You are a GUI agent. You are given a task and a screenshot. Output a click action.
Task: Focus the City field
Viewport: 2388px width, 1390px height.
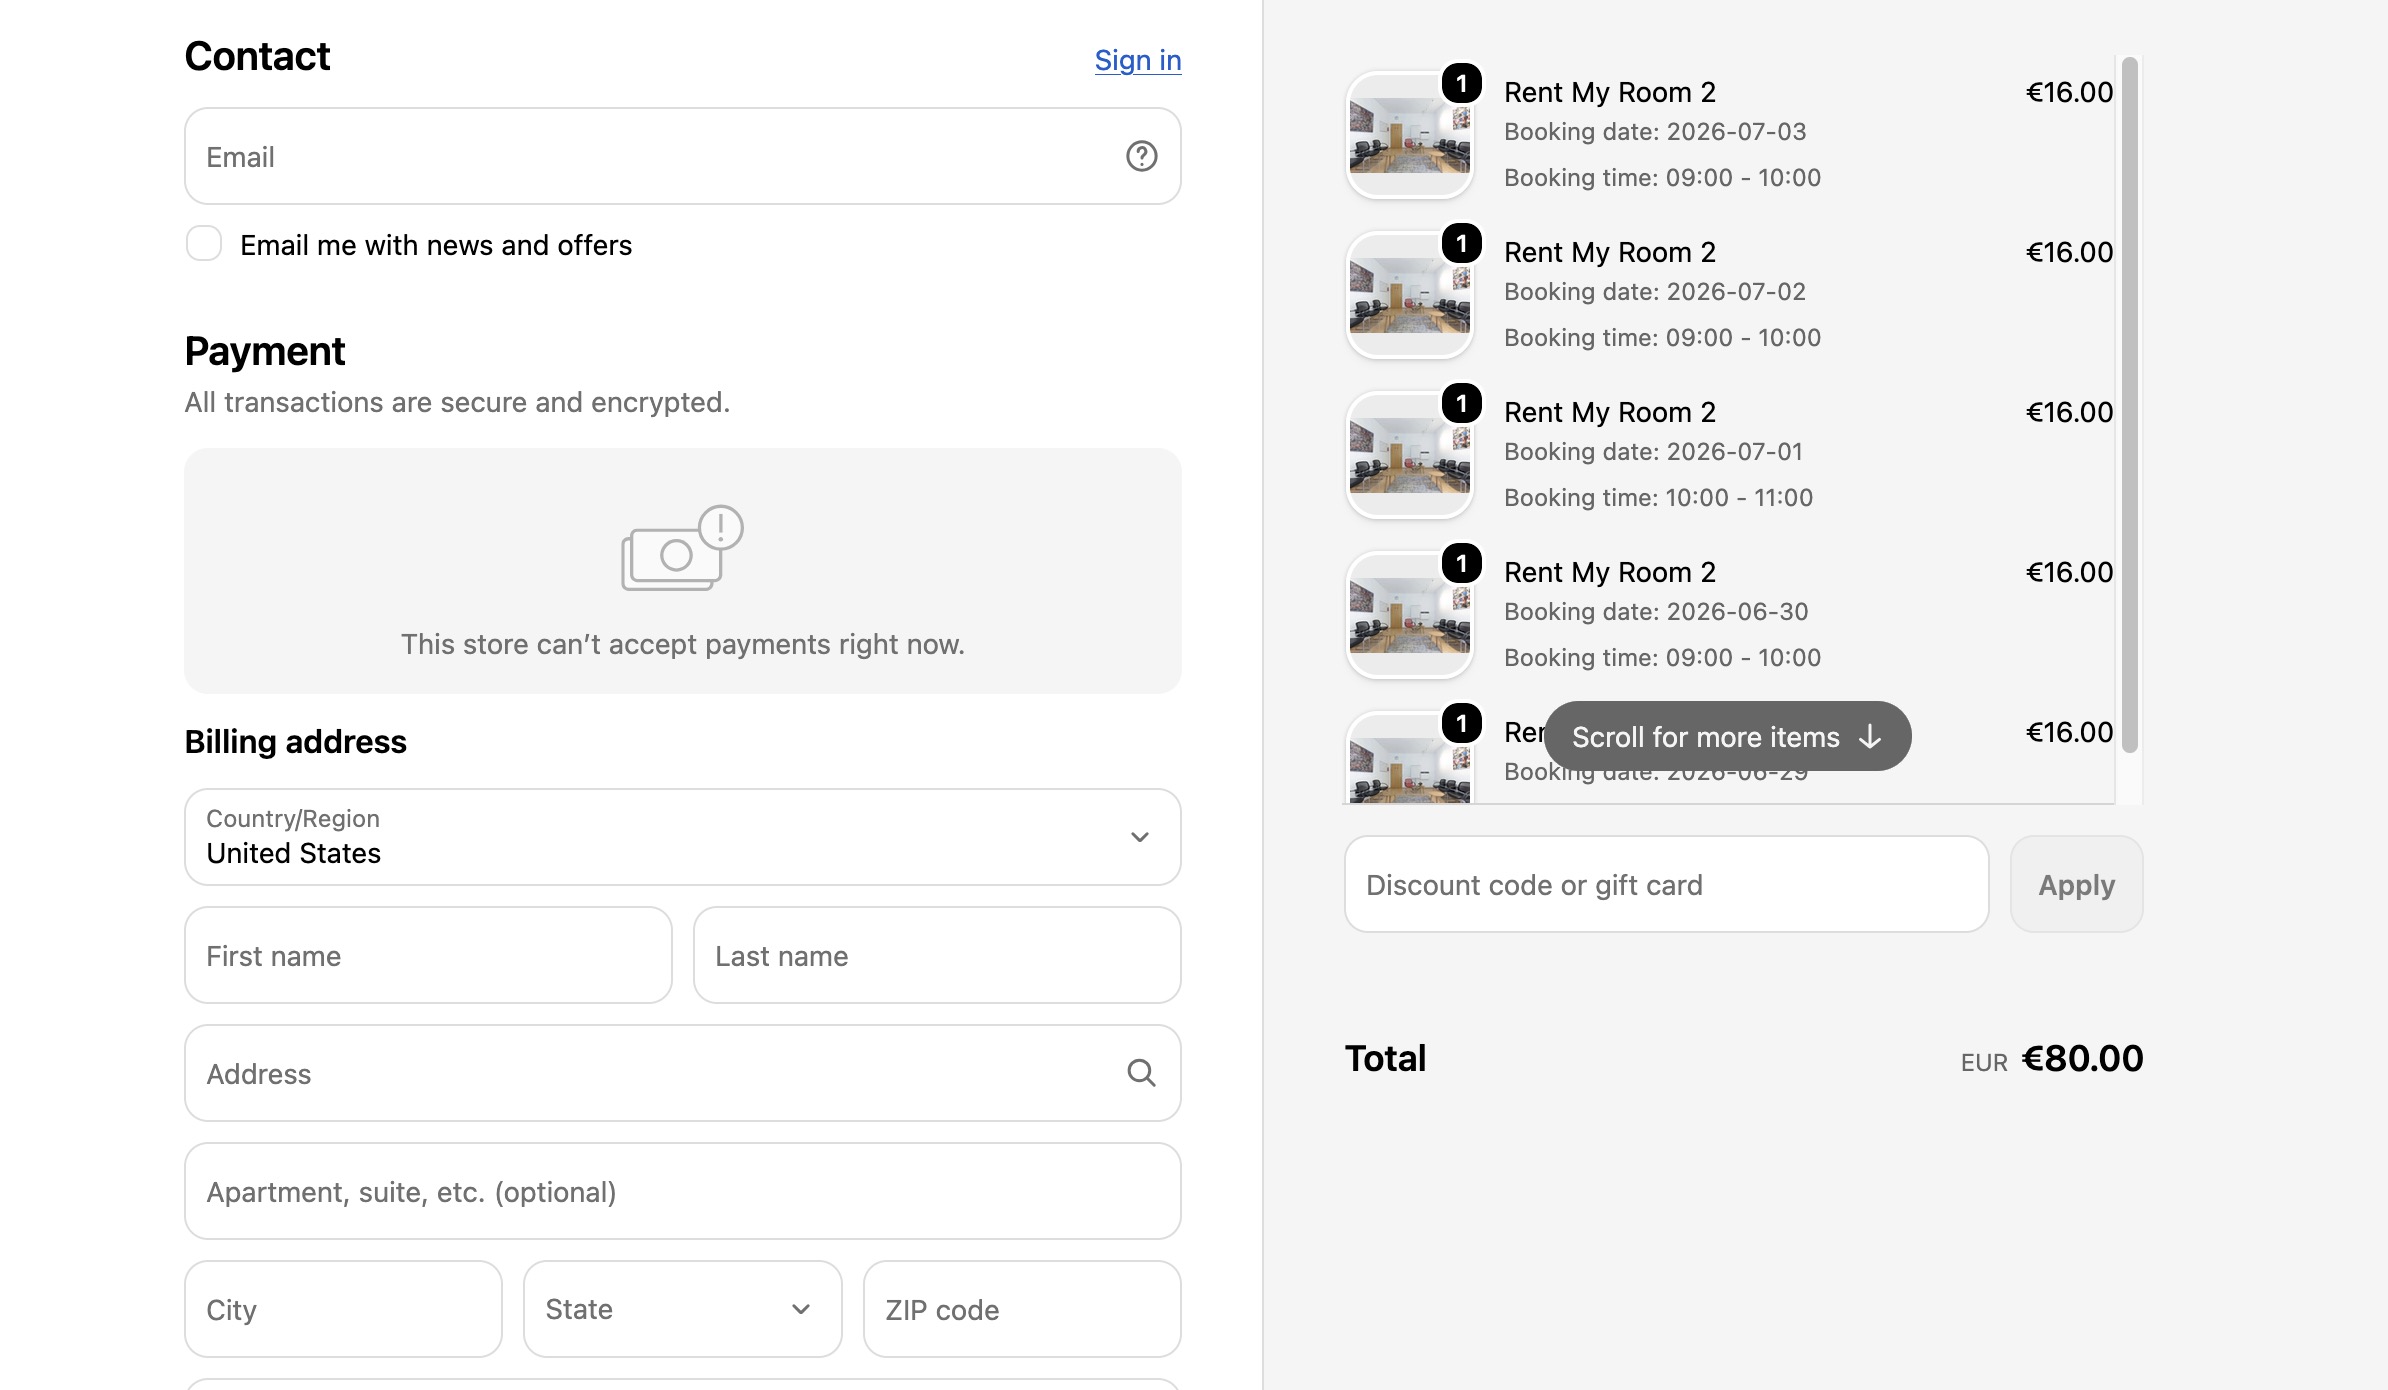click(x=343, y=1309)
